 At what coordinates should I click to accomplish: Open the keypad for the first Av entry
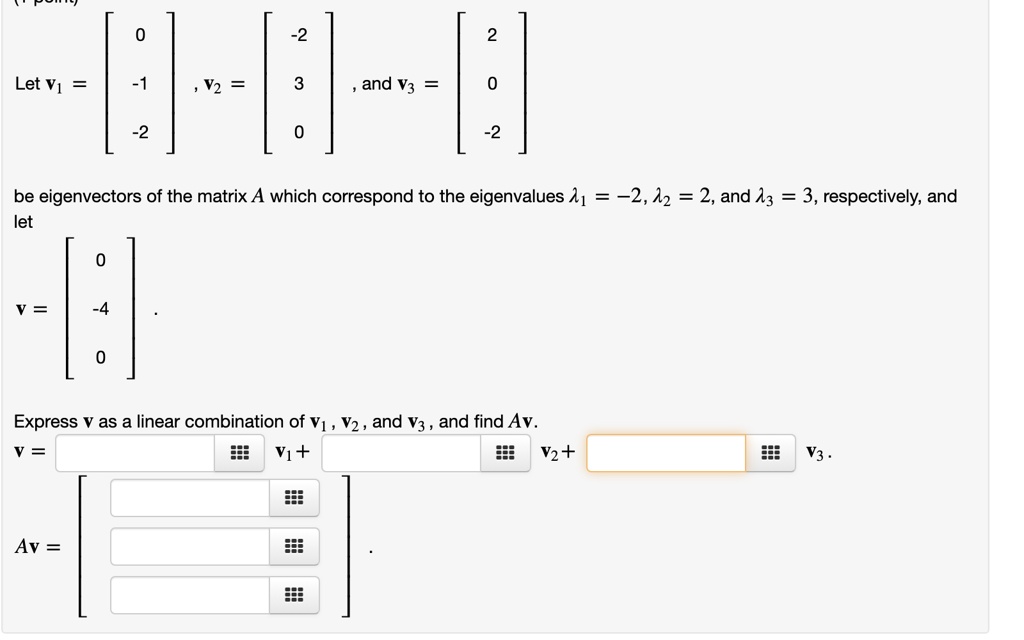point(293,497)
